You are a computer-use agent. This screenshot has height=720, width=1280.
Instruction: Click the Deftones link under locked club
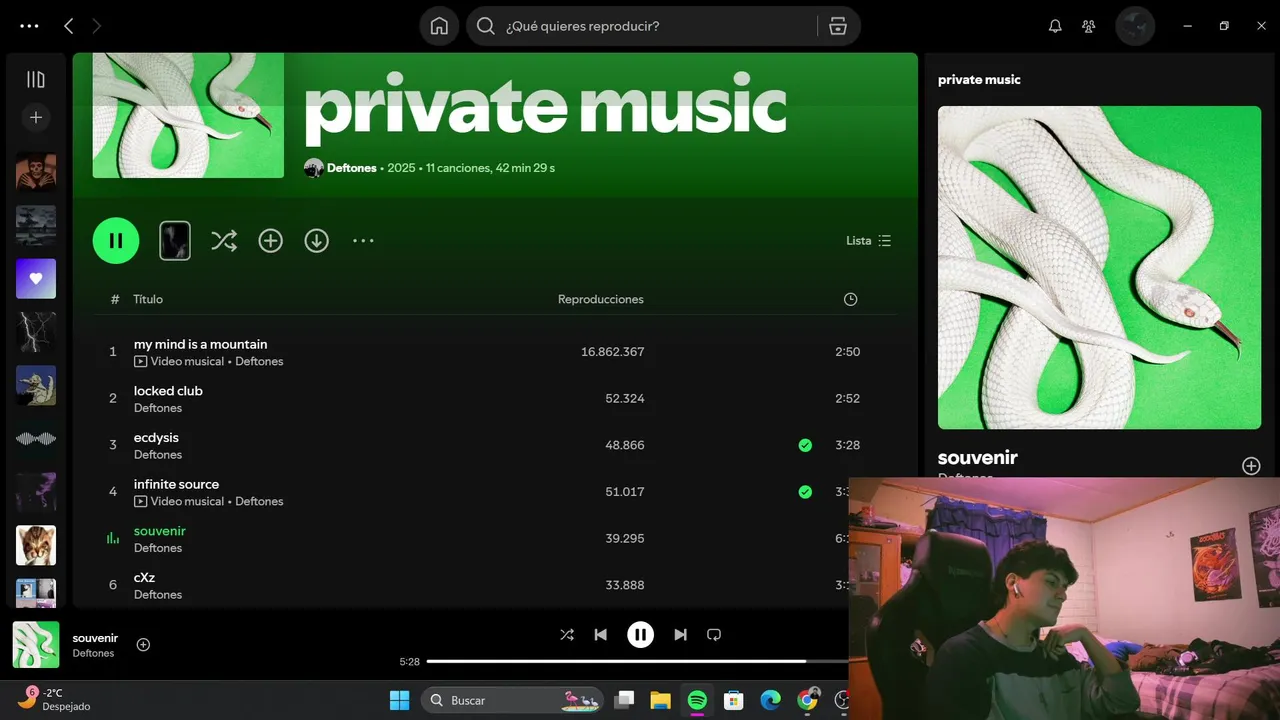158,408
